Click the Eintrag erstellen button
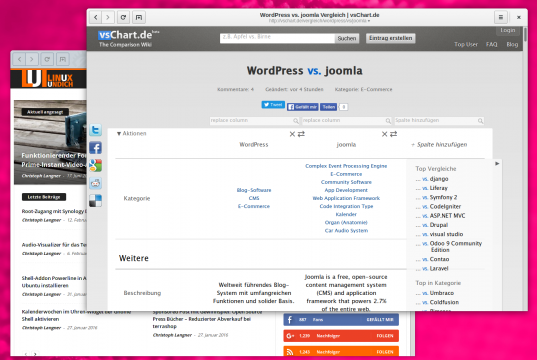The width and height of the screenshot is (537, 360). 391,38
